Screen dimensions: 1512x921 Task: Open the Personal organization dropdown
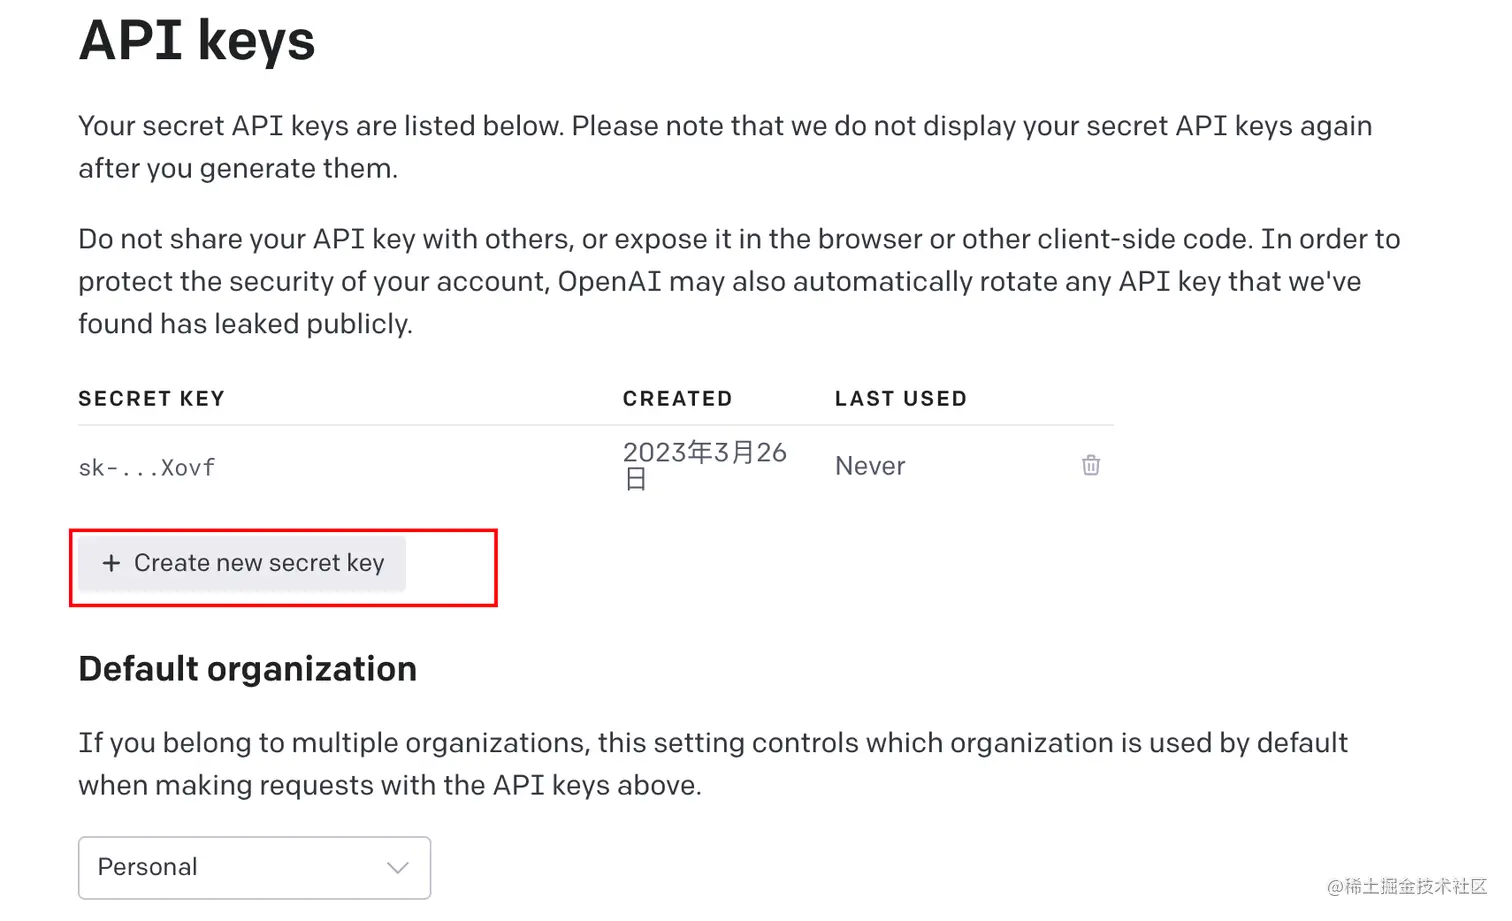pyautogui.click(x=254, y=868)
